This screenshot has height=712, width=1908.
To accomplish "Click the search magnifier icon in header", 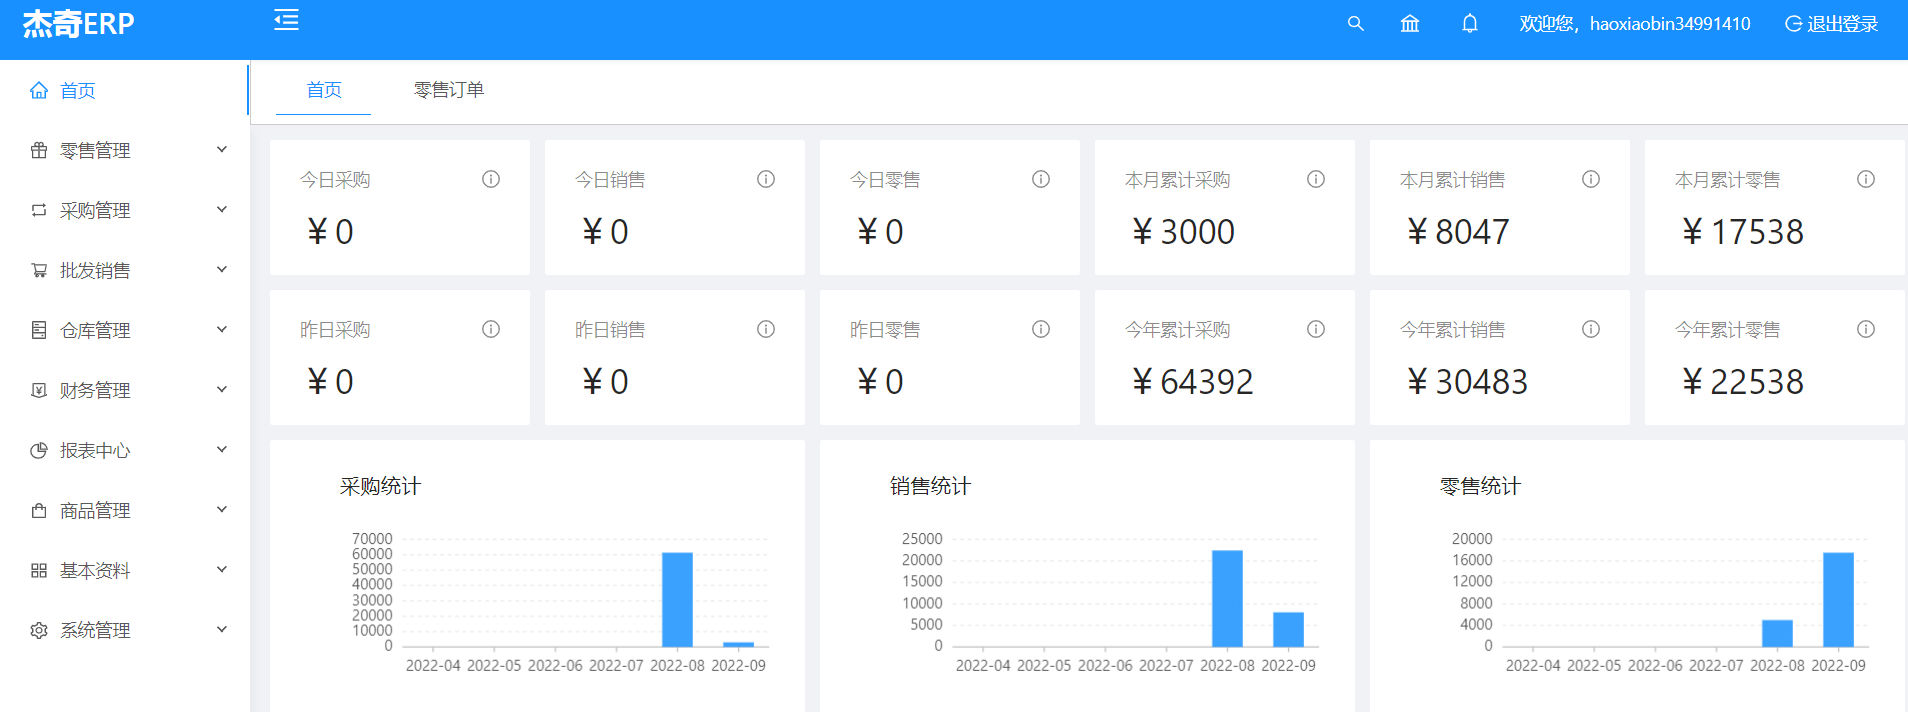I will click(x=1355, y=23).
